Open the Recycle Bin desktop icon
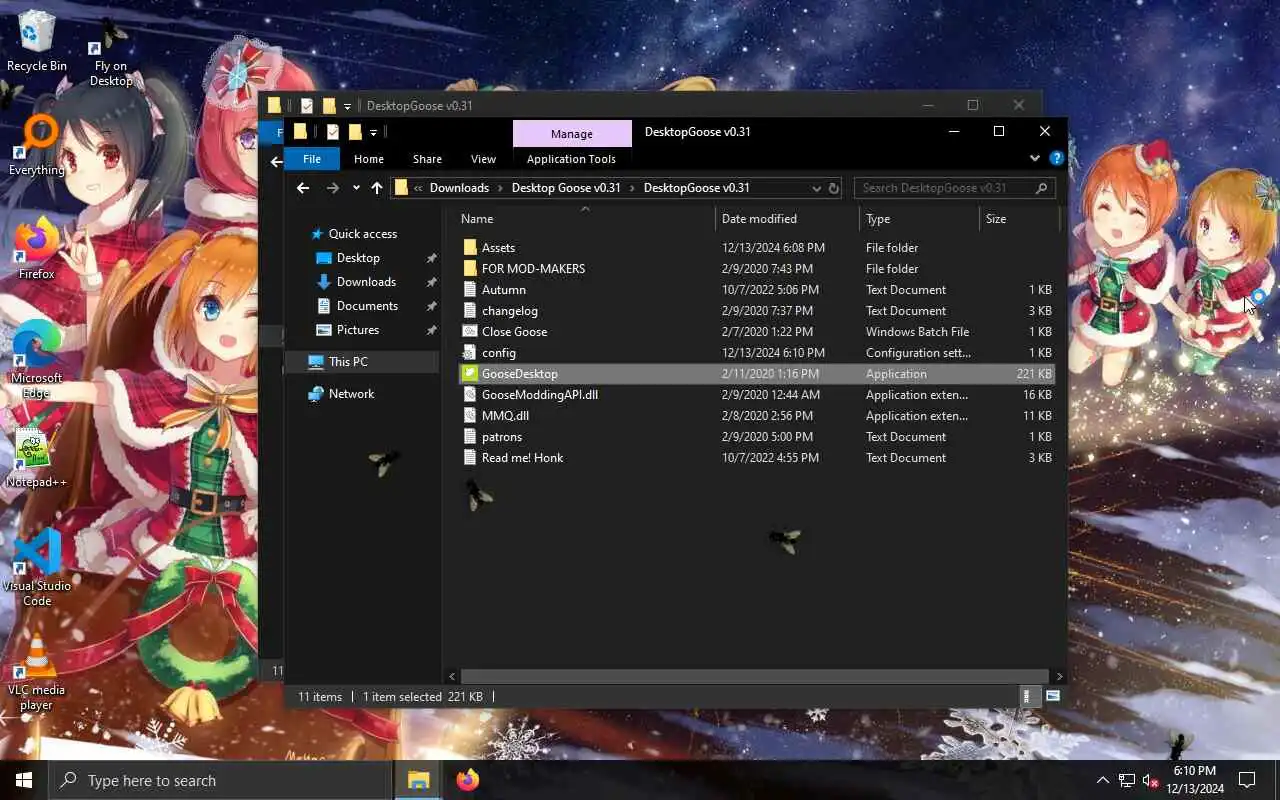Screen dimensions: 1280x800 [x=37, y=41]
